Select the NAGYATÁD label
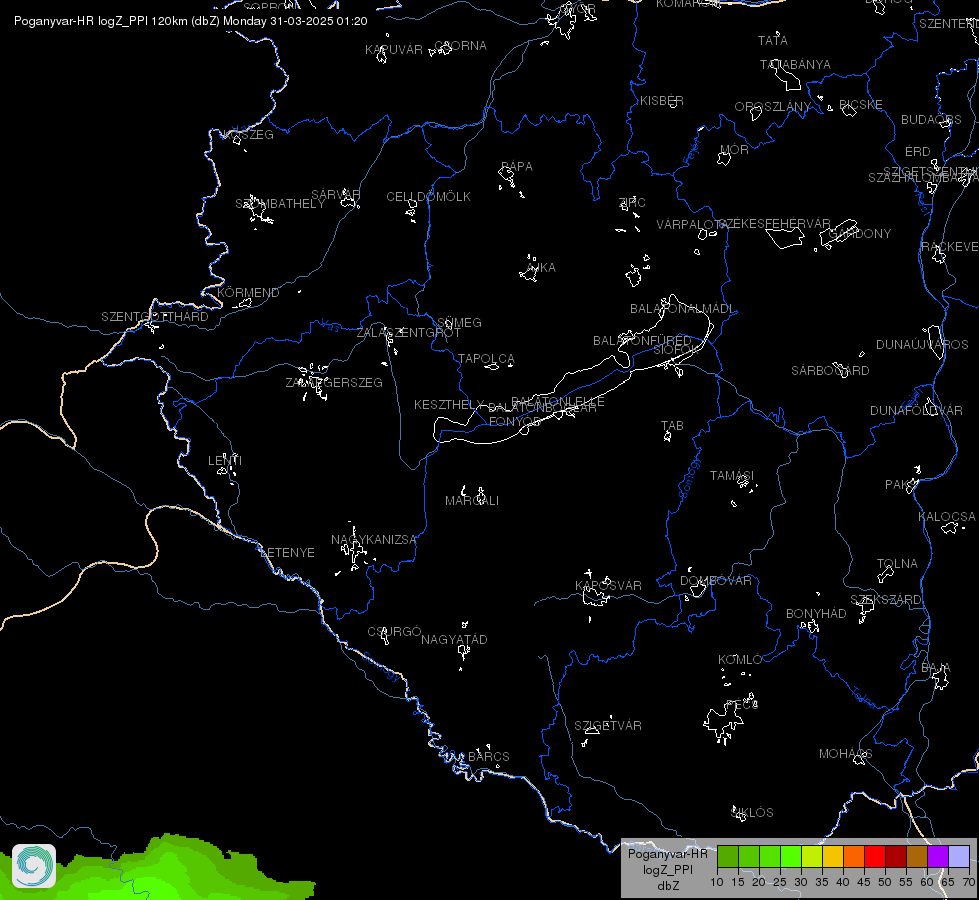This screenshot has width=979, height=900. tap(454, 640)
